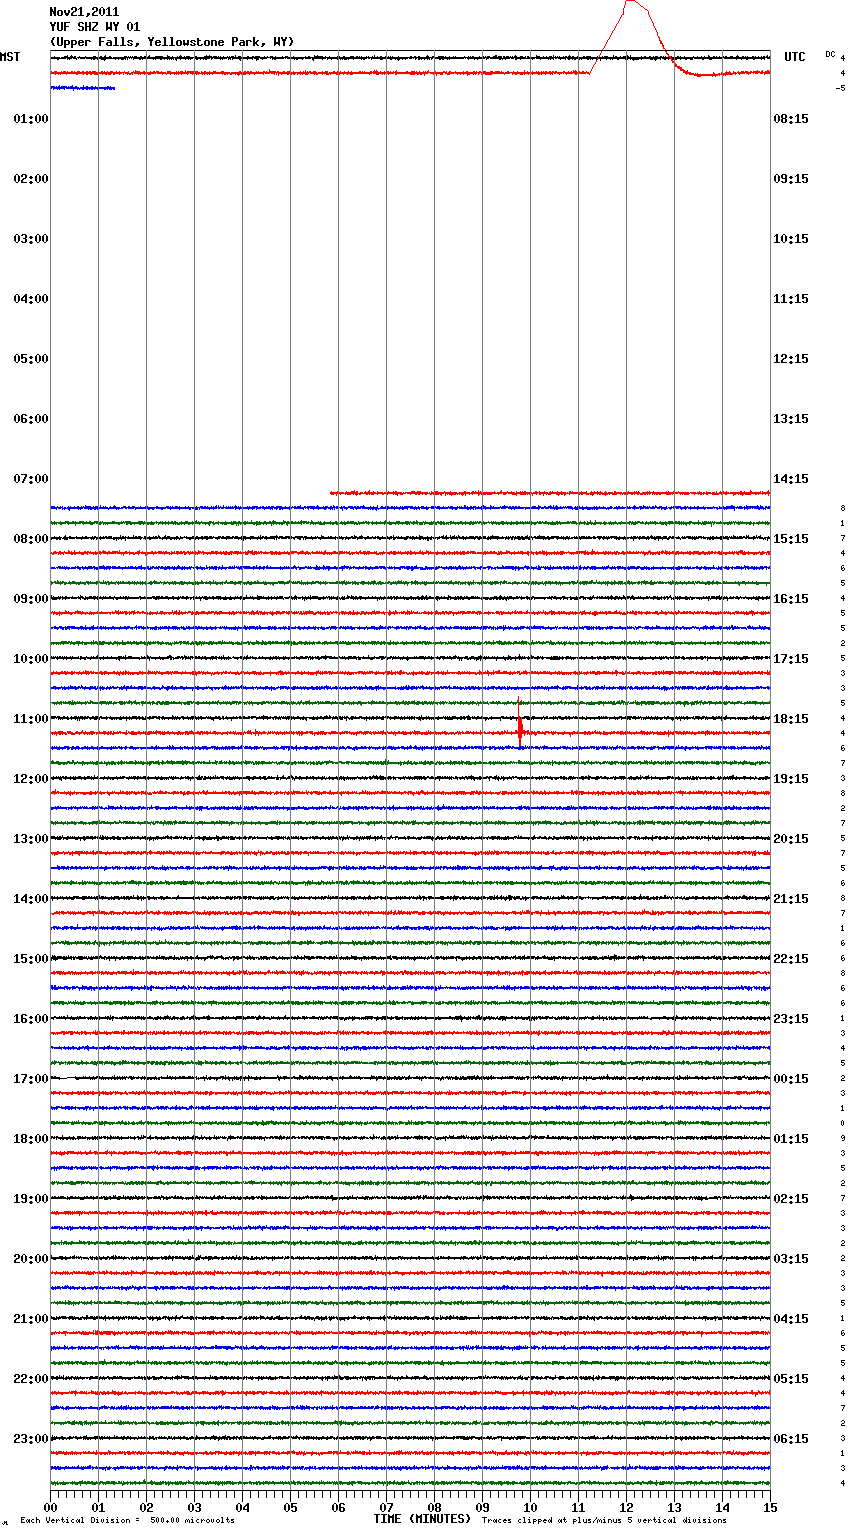
Task: Click the YUF SHZ WY 01 station code
Action: click(95, 27)
